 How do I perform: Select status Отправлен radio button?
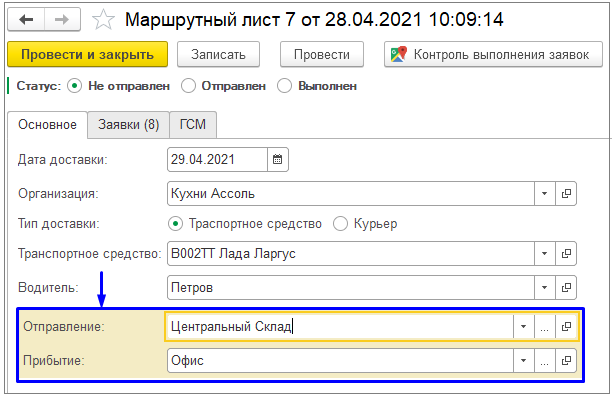(188, 86)
